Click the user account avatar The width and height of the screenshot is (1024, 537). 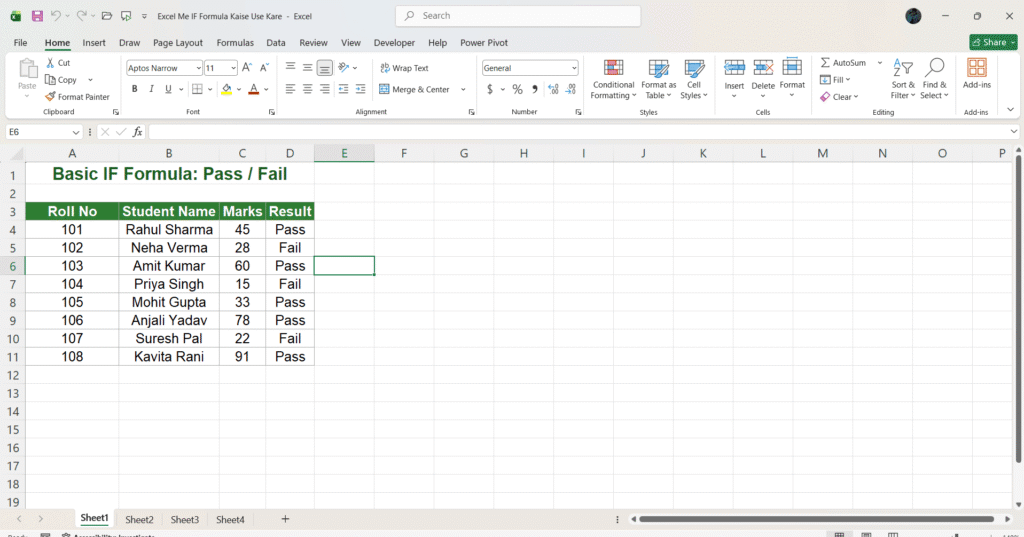pos(914,16)
